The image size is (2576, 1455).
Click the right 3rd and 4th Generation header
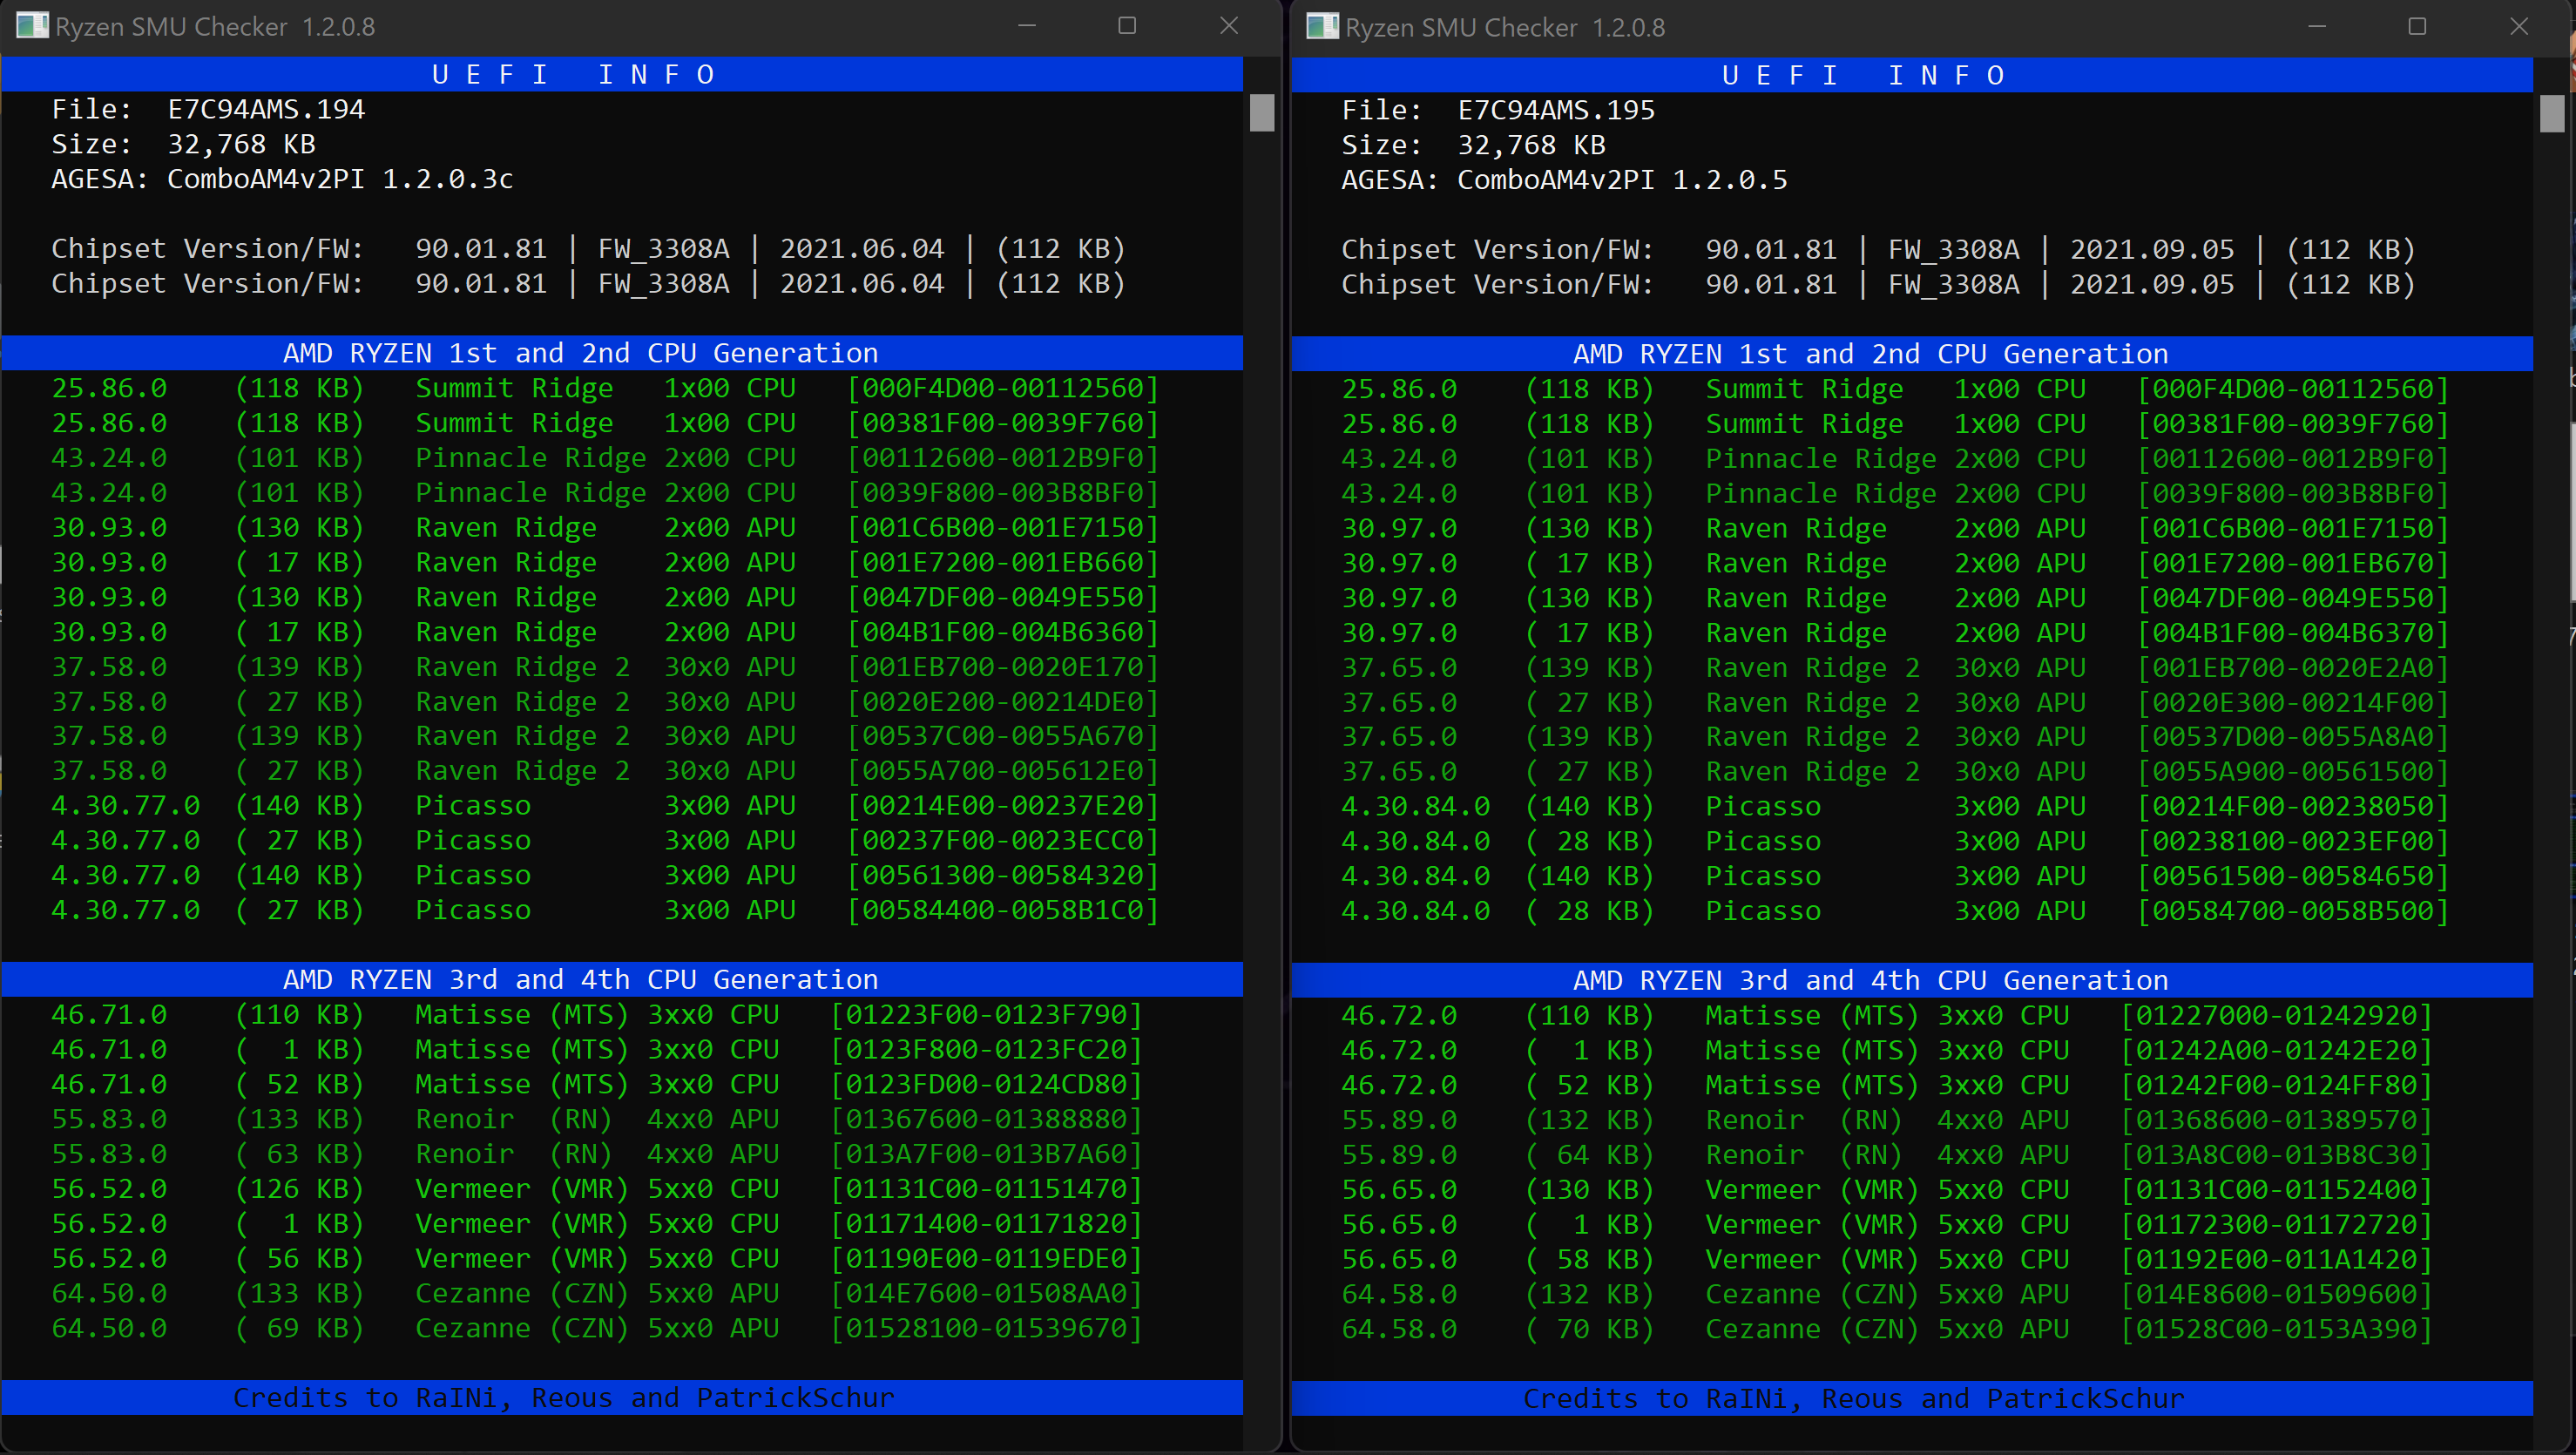click(x=1870, y=980)
